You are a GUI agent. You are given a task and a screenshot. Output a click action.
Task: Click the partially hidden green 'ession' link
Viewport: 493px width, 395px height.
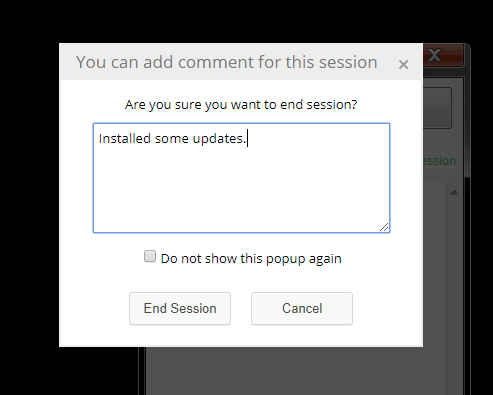439,161
